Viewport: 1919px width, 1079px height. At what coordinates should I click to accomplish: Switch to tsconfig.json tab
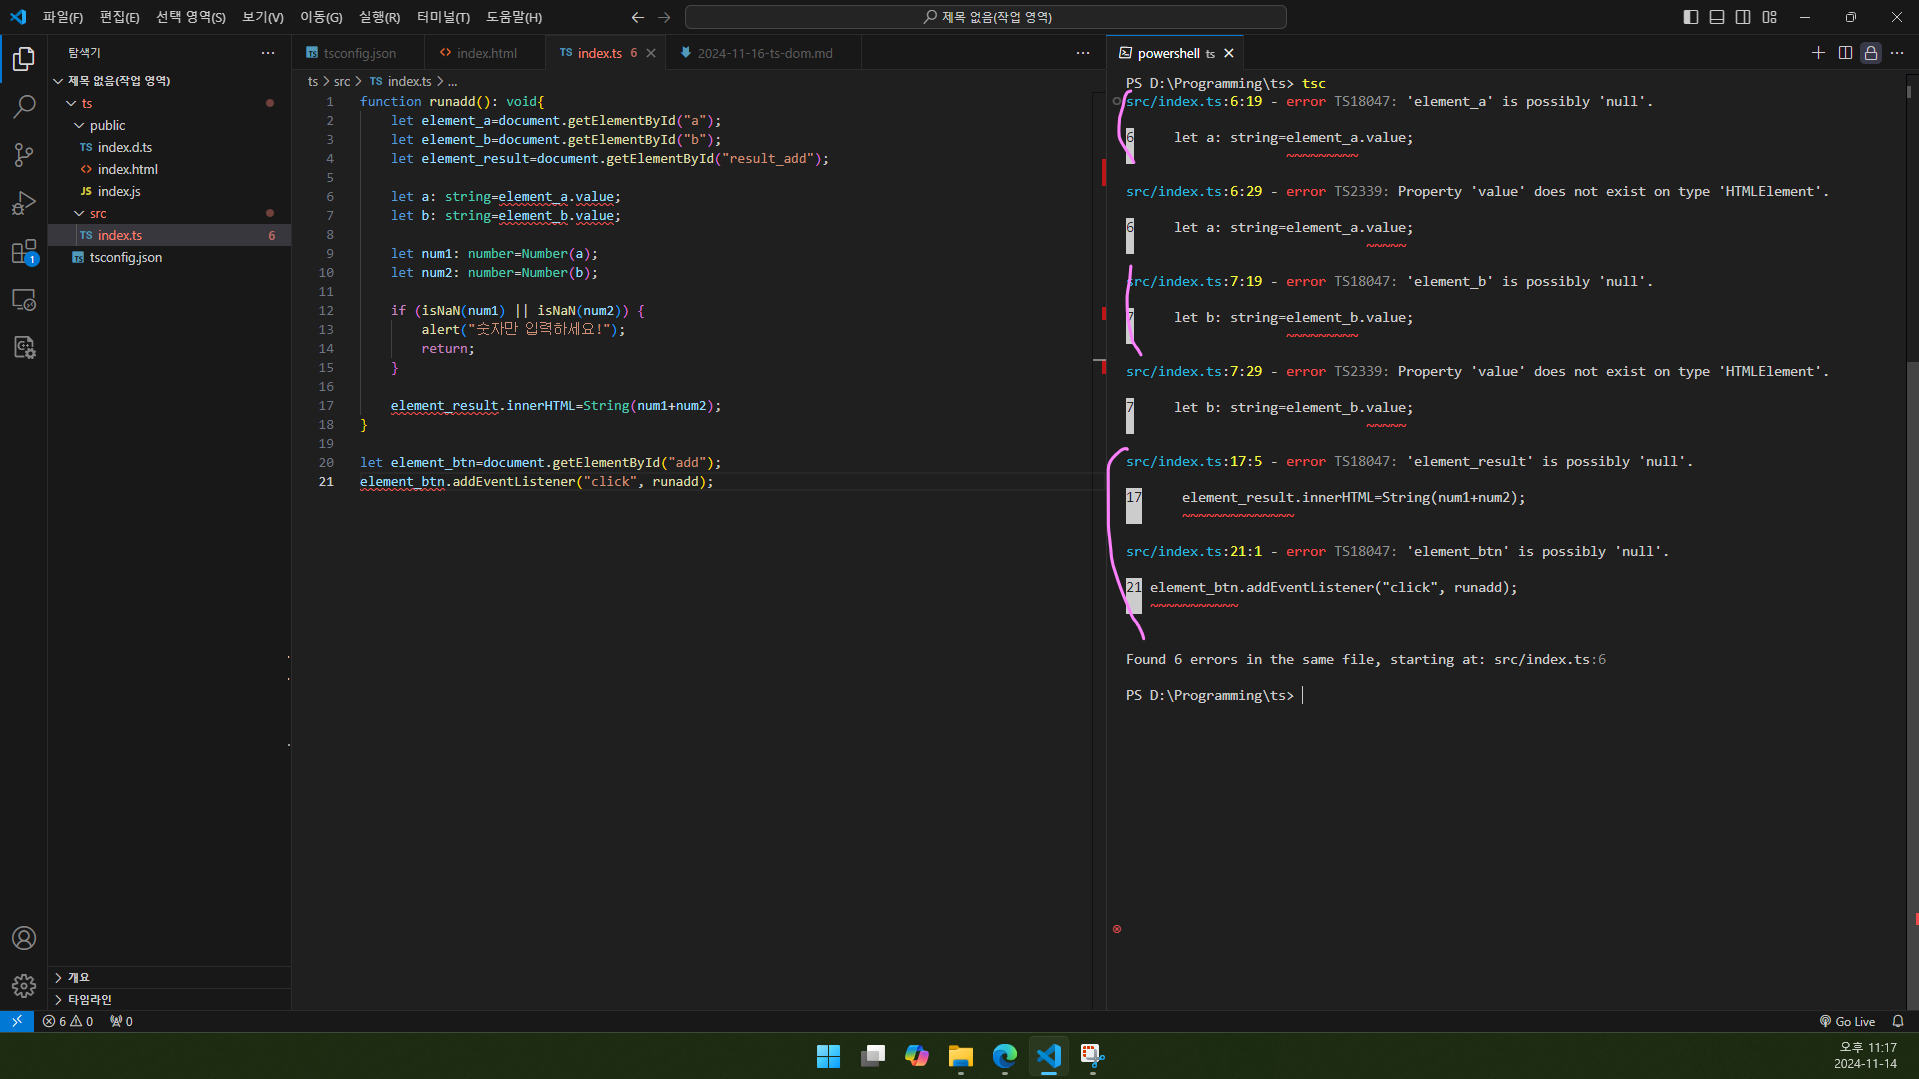[358, 53]
